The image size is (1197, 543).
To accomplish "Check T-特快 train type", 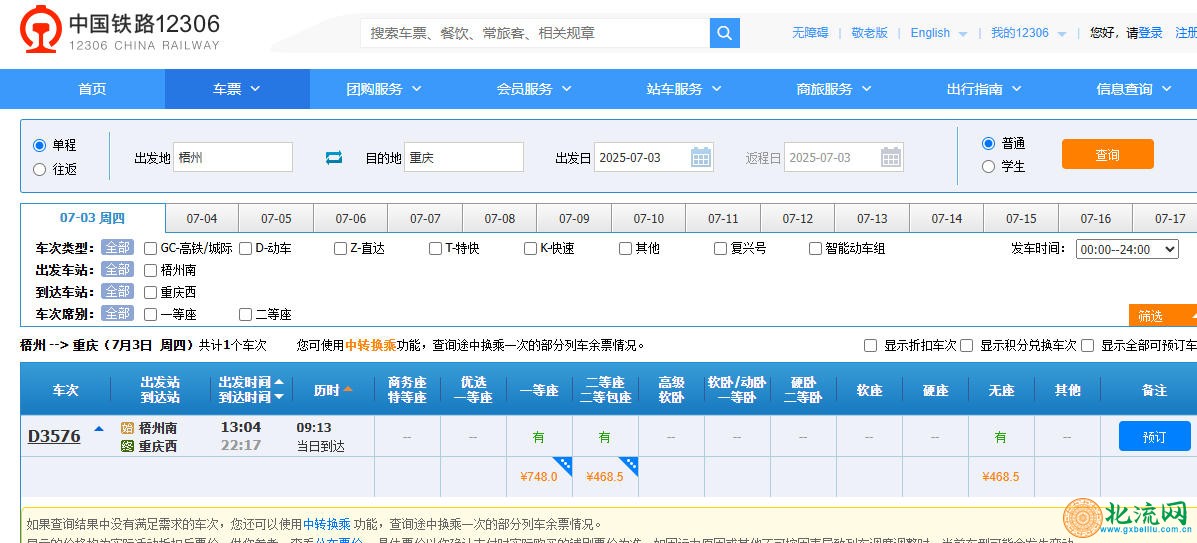I will tap(435, 248).
